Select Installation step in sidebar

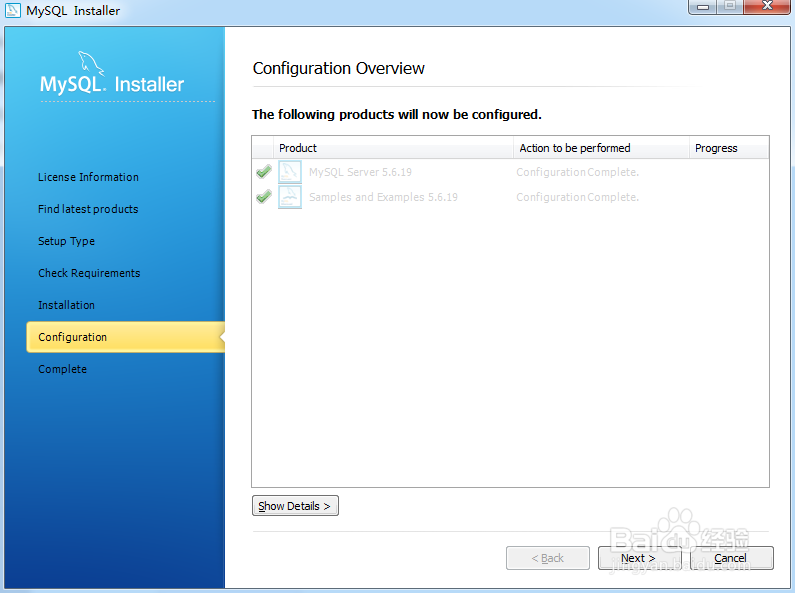[x=66, y=305]
